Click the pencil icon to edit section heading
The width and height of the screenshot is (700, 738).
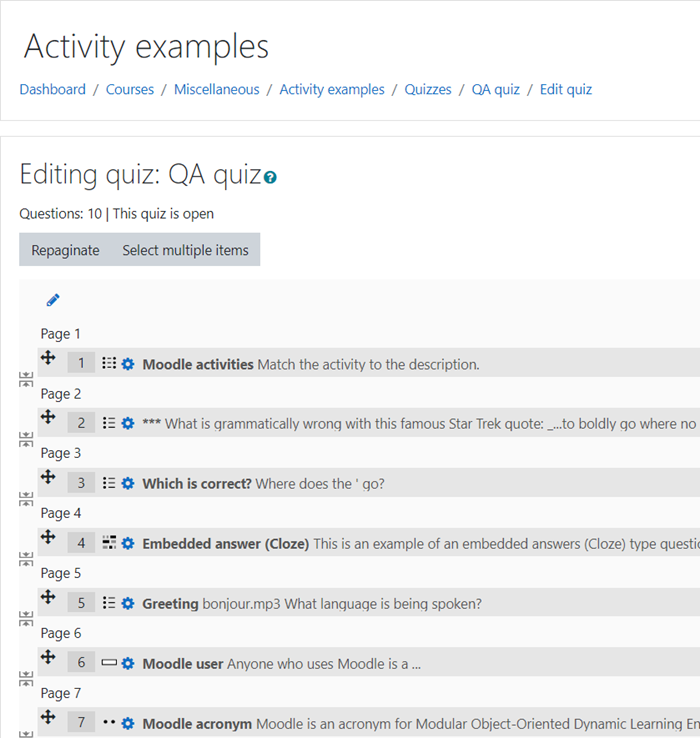[x=53, y=300]
